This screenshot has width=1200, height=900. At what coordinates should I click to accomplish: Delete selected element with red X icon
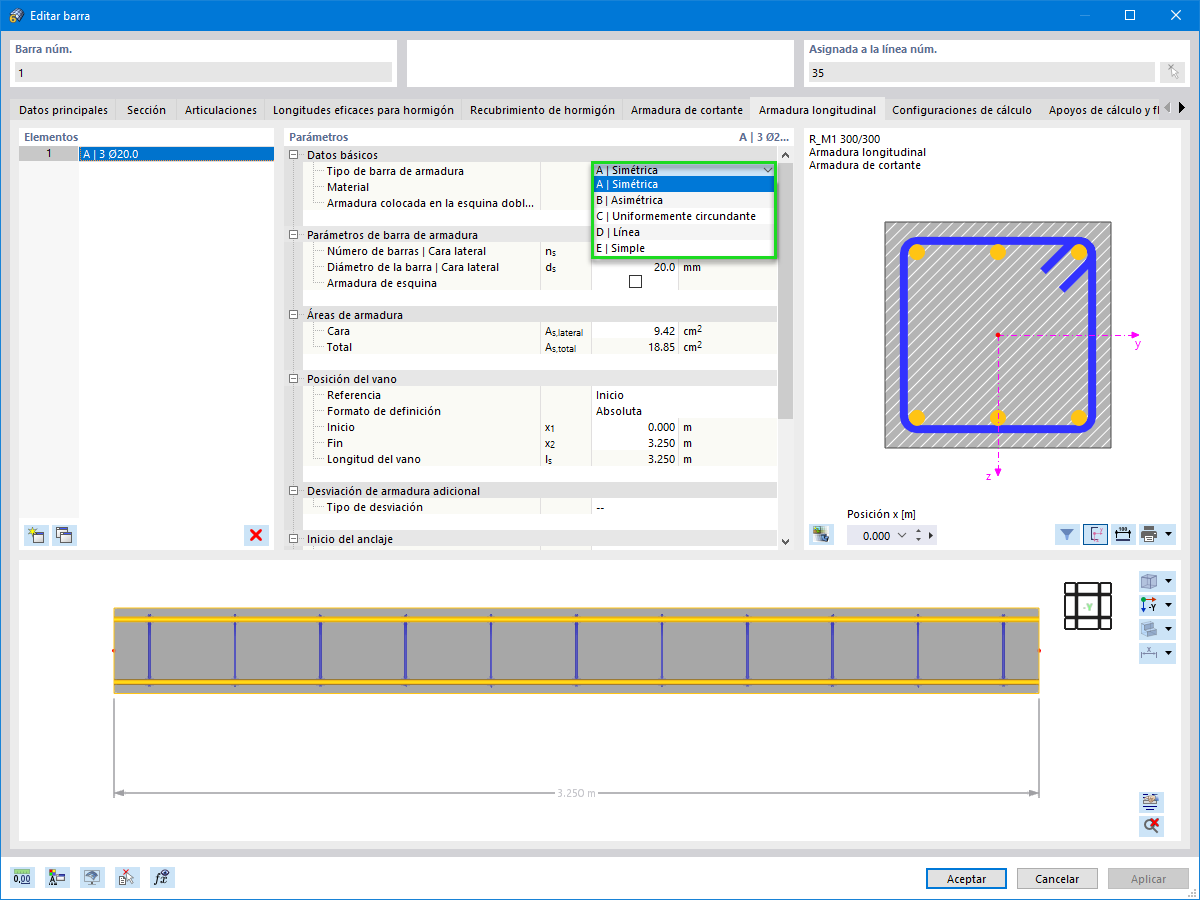point(257,535)
